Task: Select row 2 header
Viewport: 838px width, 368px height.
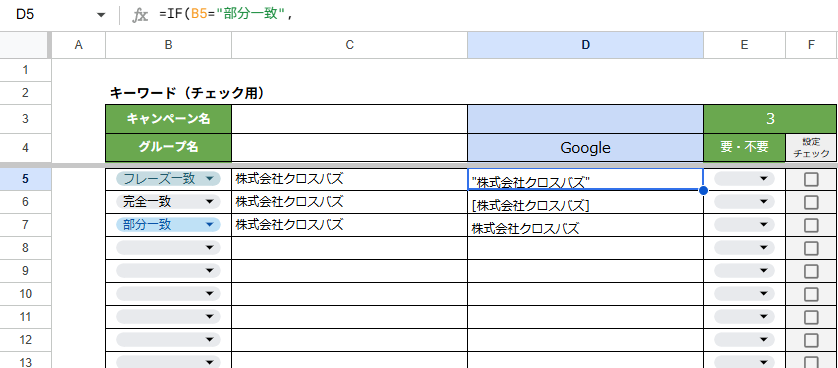Action: point(25,93)
